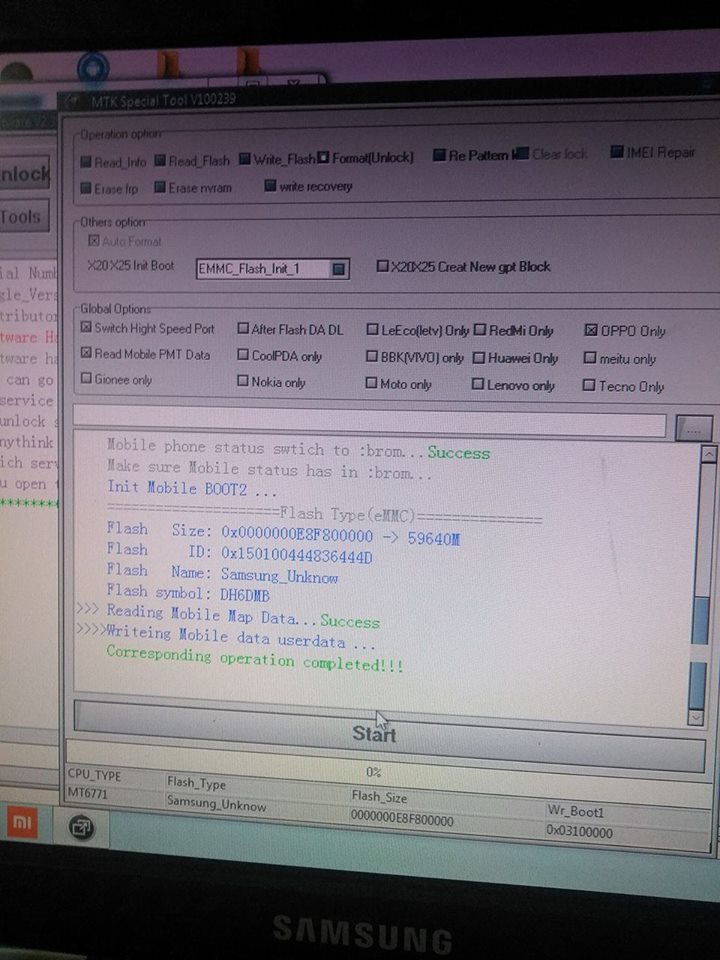Click the 0x03100000 Wr_Boot1 value
The width and height of the screenshot is (720, 960).
point(579,832)
